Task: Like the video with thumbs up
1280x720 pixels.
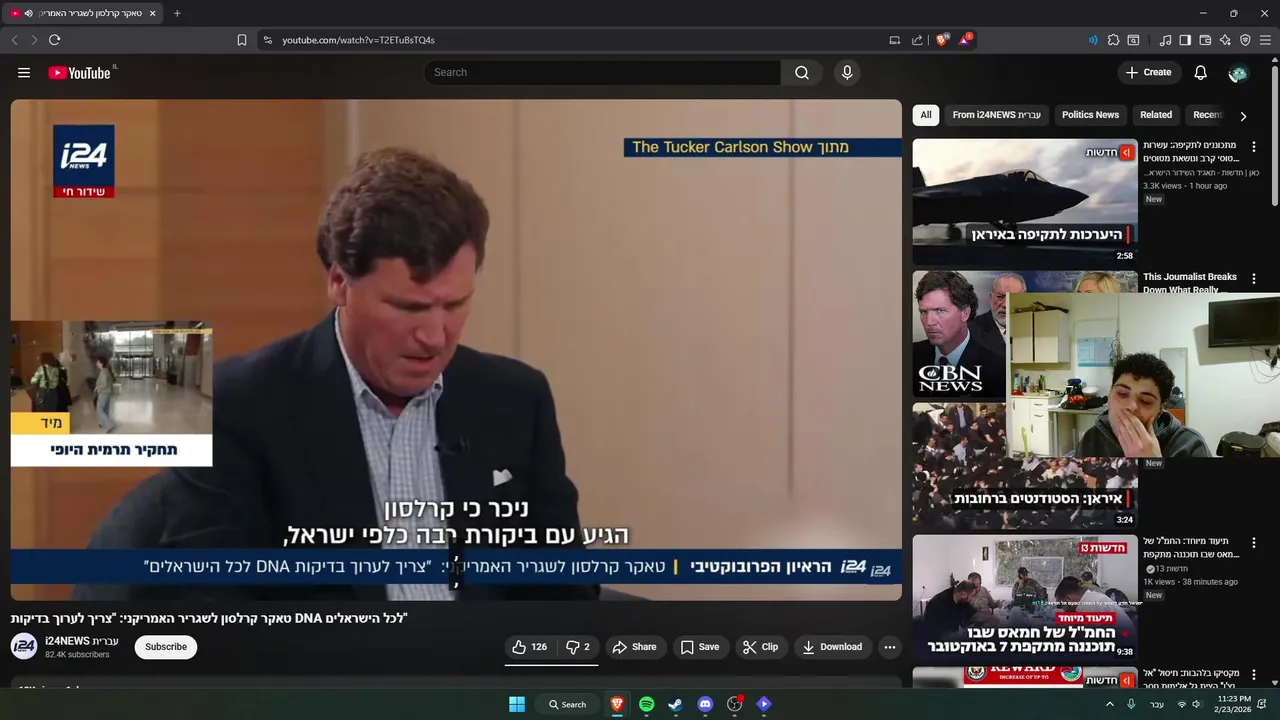Action: coord(530,647)
